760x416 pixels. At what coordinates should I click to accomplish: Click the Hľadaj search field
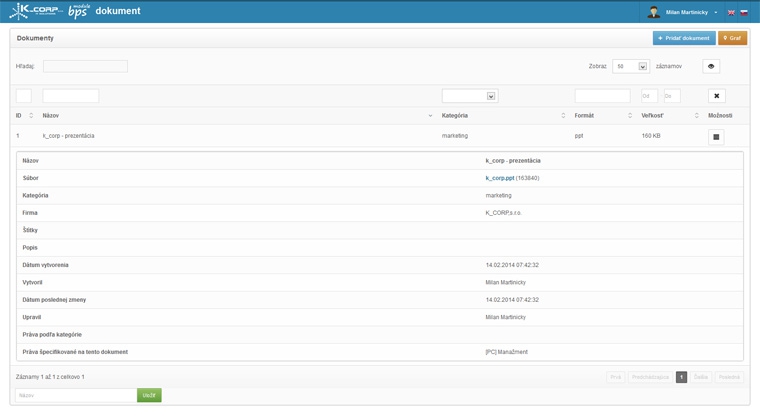point(85,66)
